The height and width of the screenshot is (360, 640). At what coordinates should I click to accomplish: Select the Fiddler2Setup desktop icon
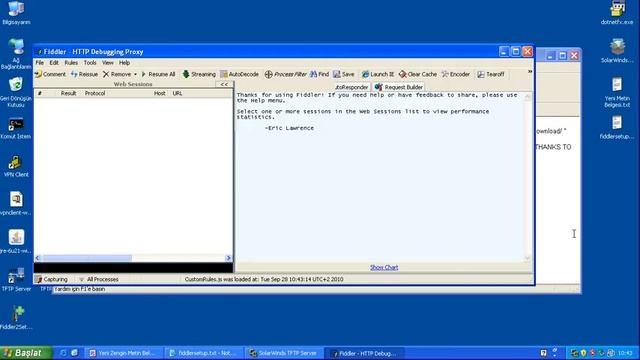point(16,318)
